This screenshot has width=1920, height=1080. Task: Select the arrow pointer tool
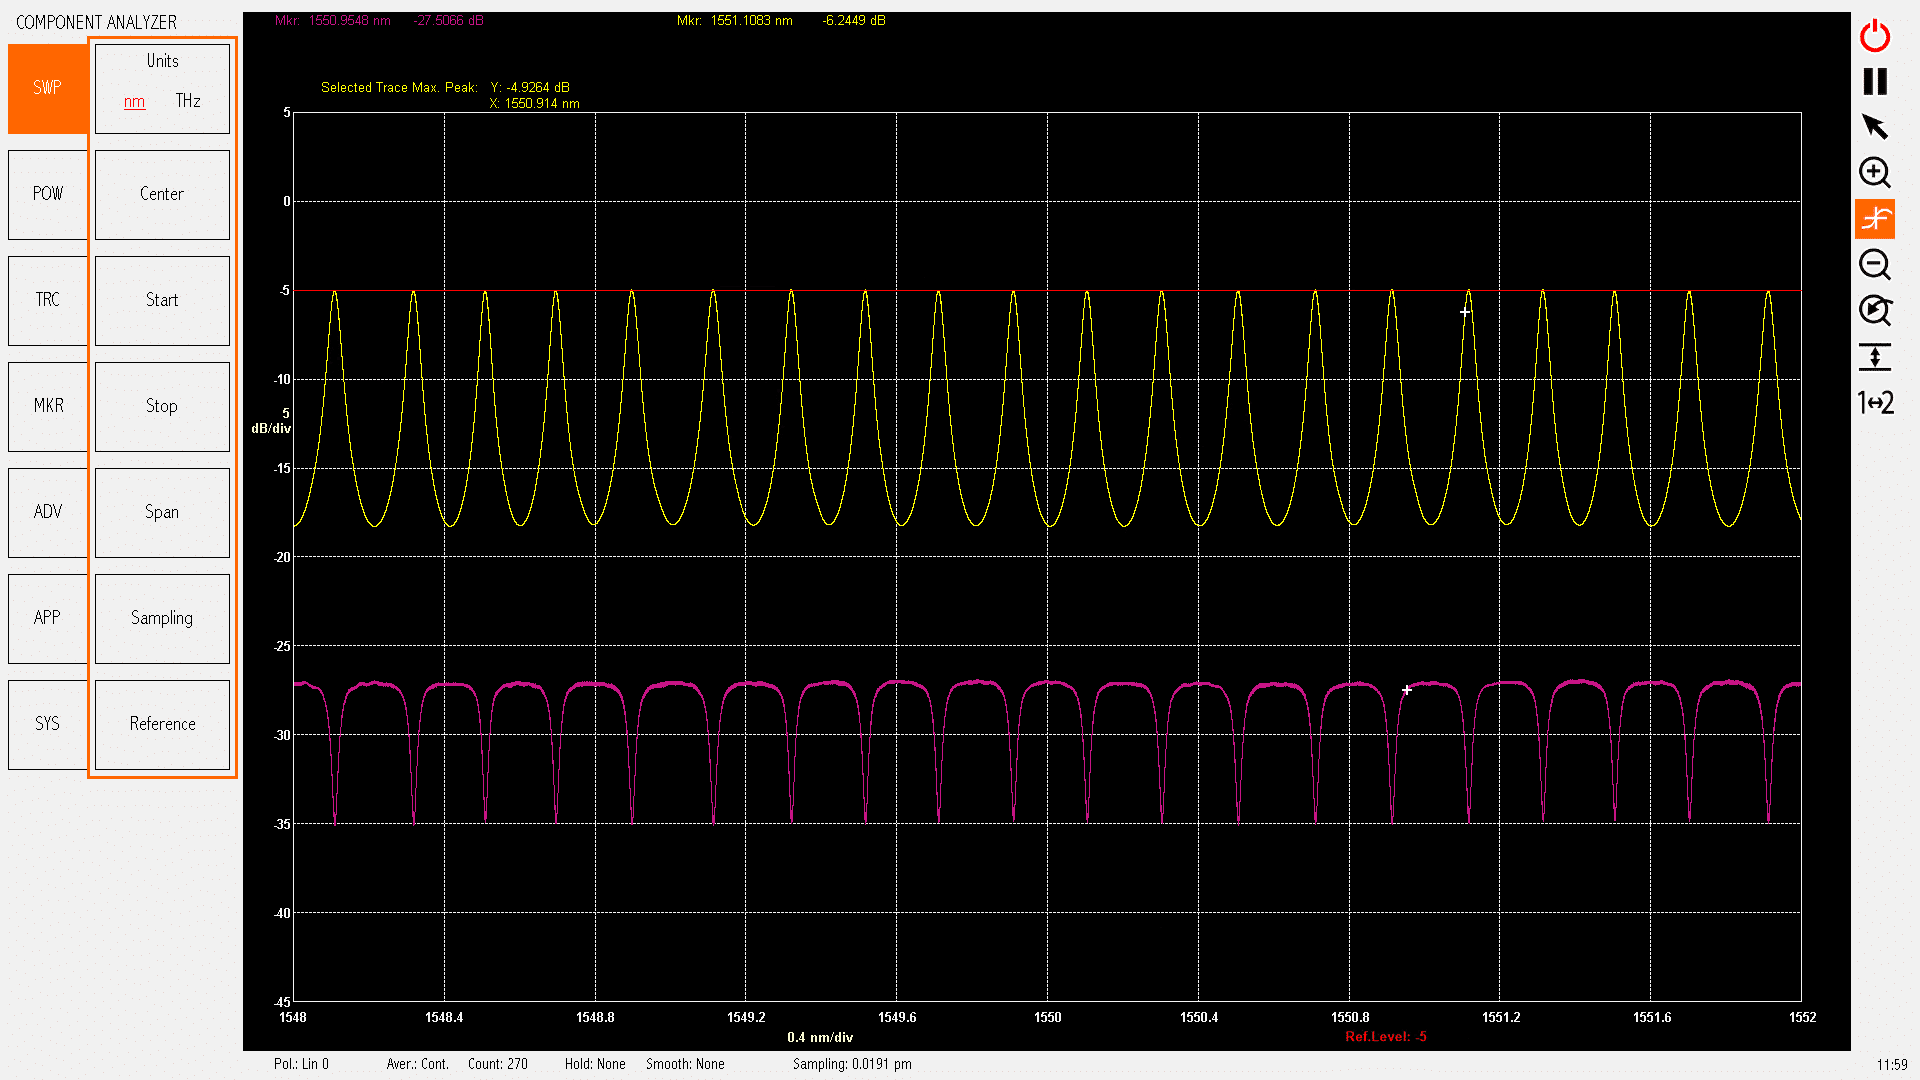pos(1874,127)
